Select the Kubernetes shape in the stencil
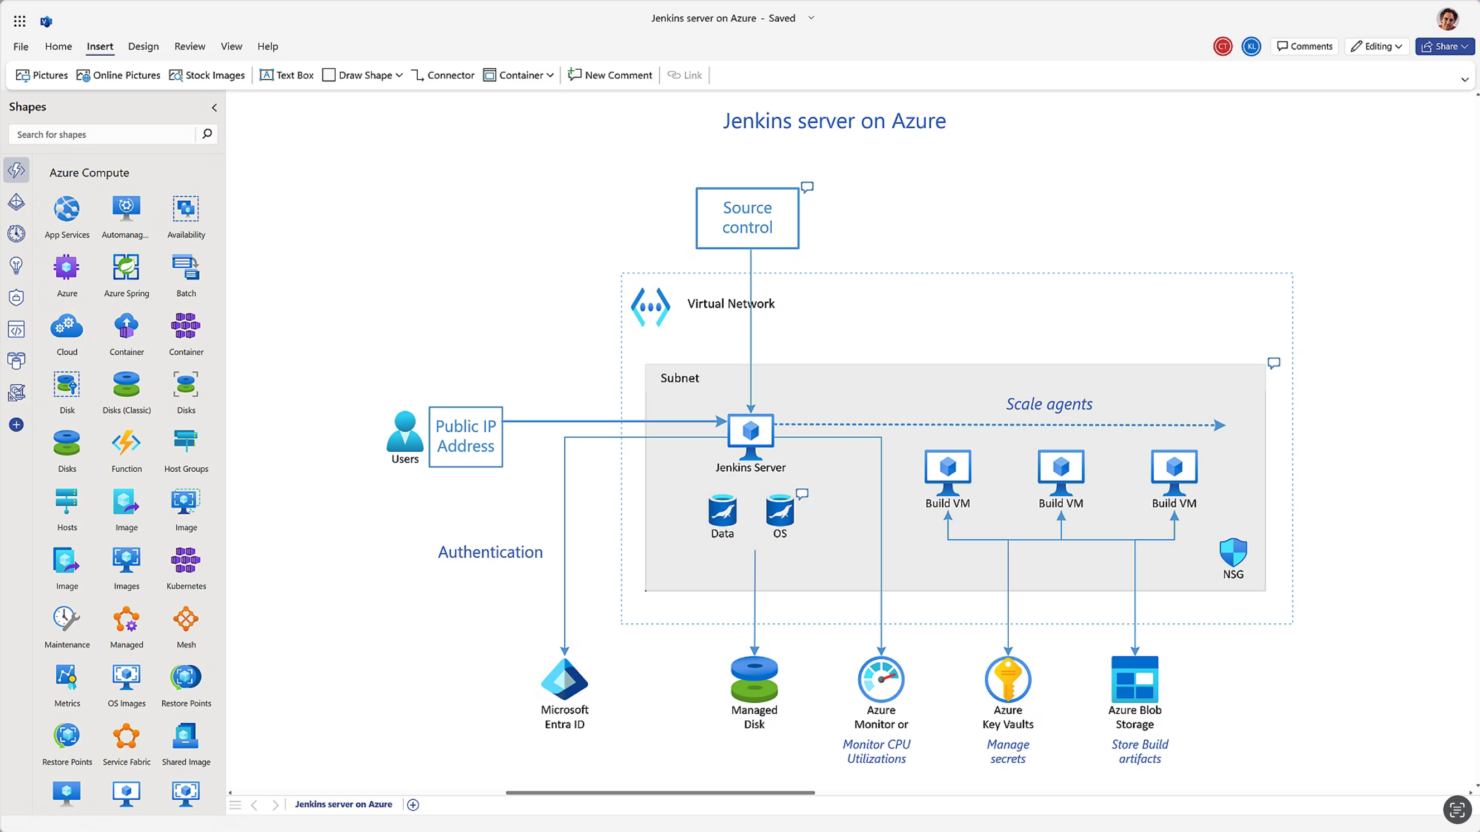 tap(185, 562)
